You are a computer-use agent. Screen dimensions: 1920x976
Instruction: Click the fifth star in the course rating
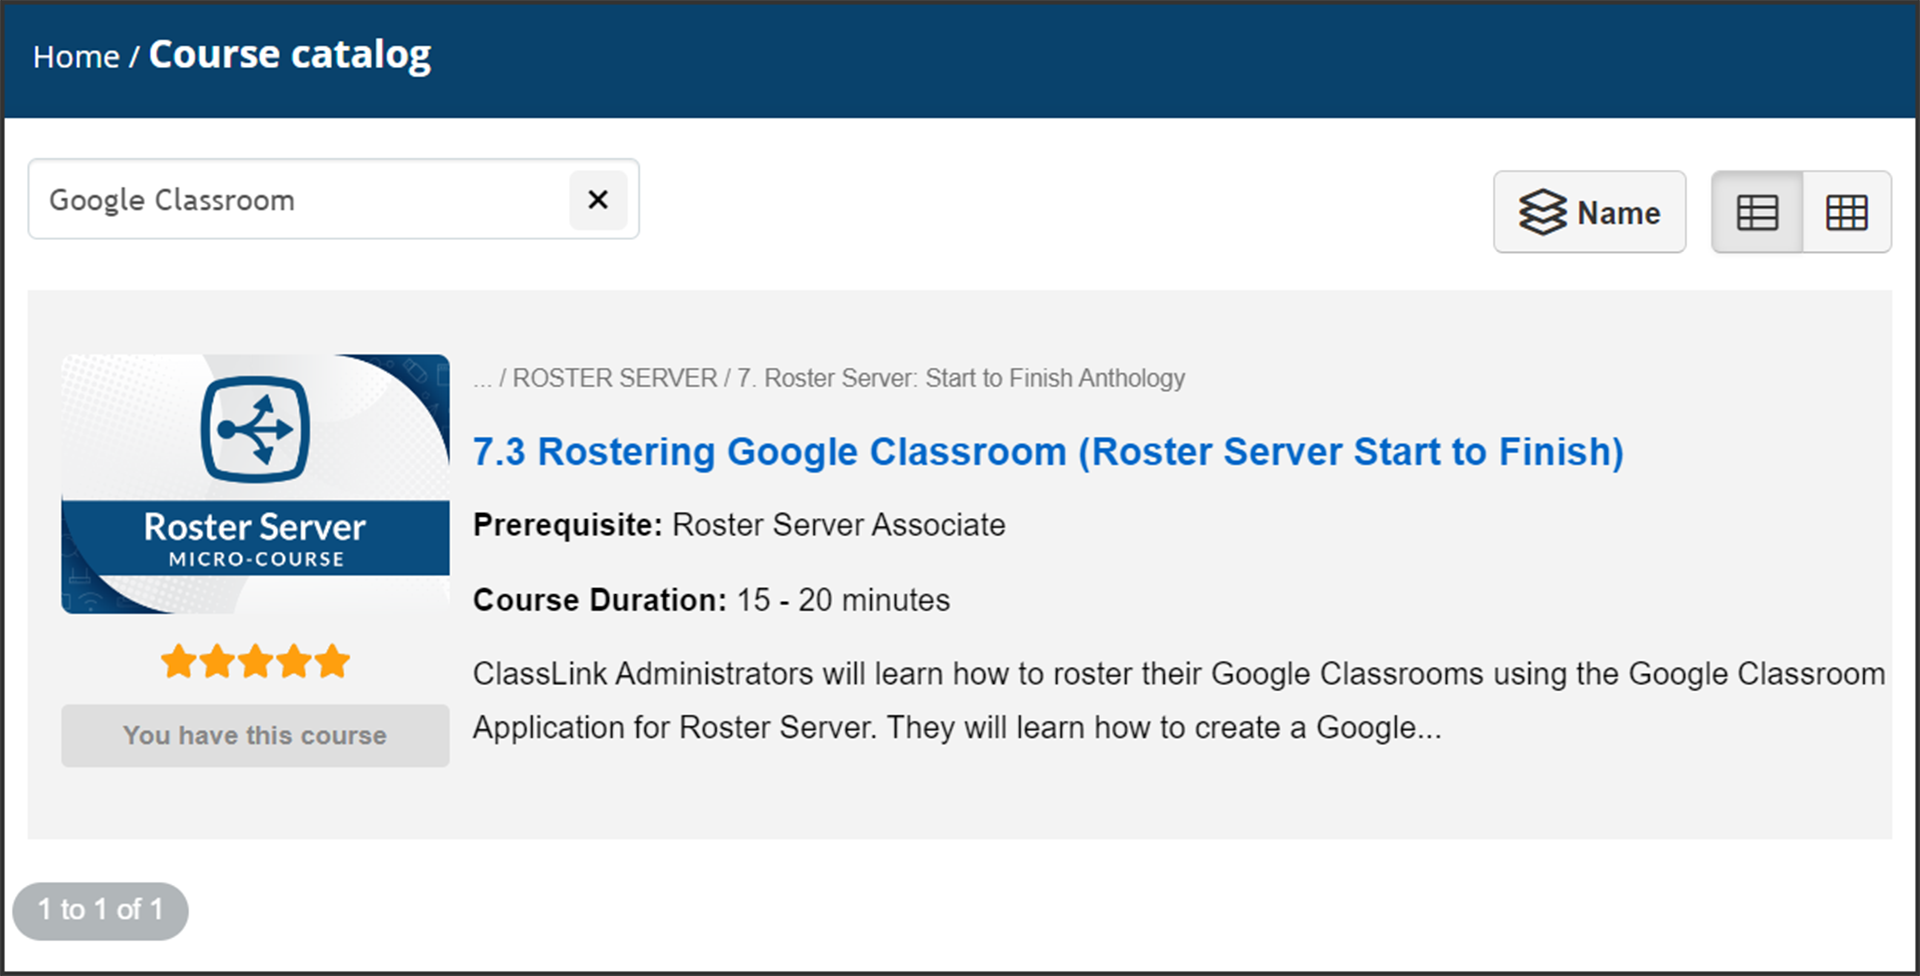point(330,660)
